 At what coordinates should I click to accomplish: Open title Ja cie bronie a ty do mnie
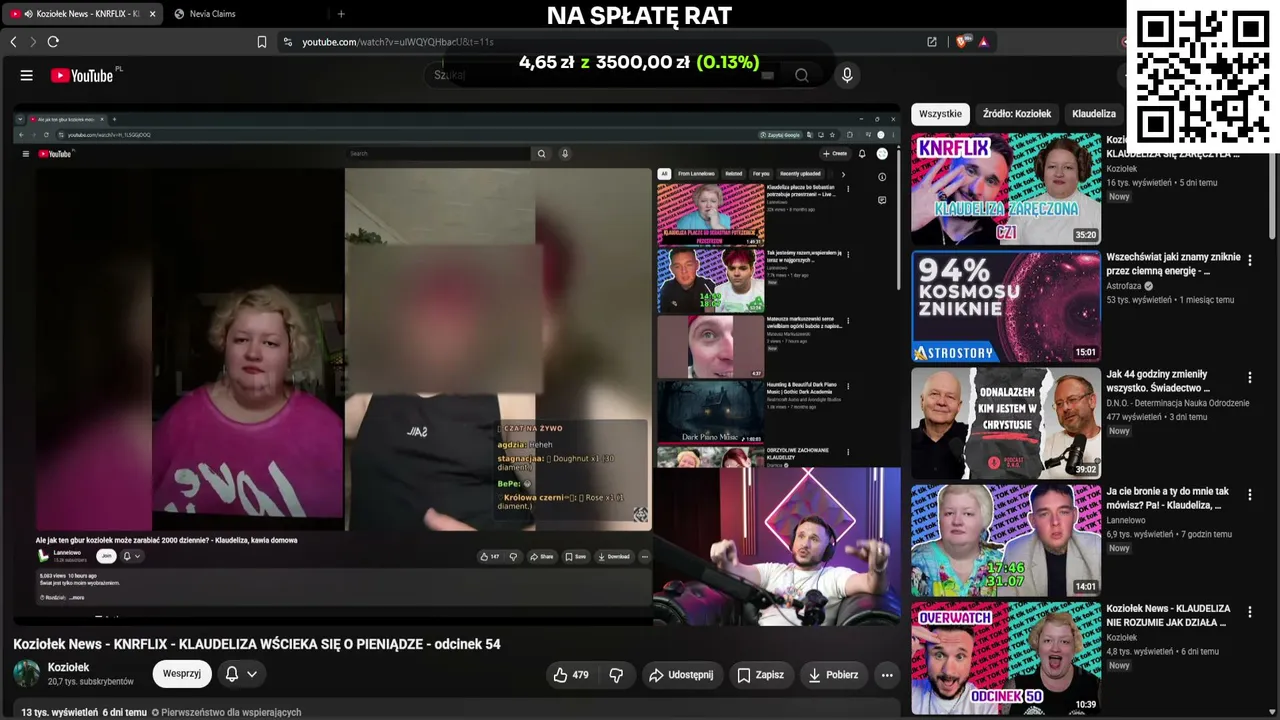(1168, 498)
